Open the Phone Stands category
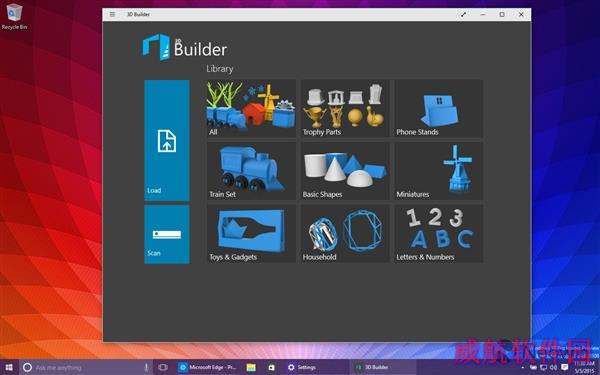This screenshot has width=600, height=375. (x=439, y=108)
